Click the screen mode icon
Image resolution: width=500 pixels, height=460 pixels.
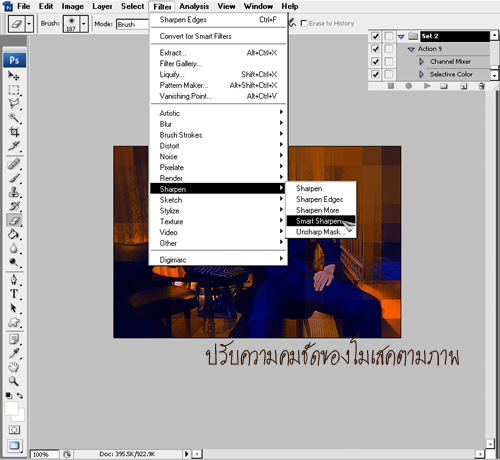[14, 445]
